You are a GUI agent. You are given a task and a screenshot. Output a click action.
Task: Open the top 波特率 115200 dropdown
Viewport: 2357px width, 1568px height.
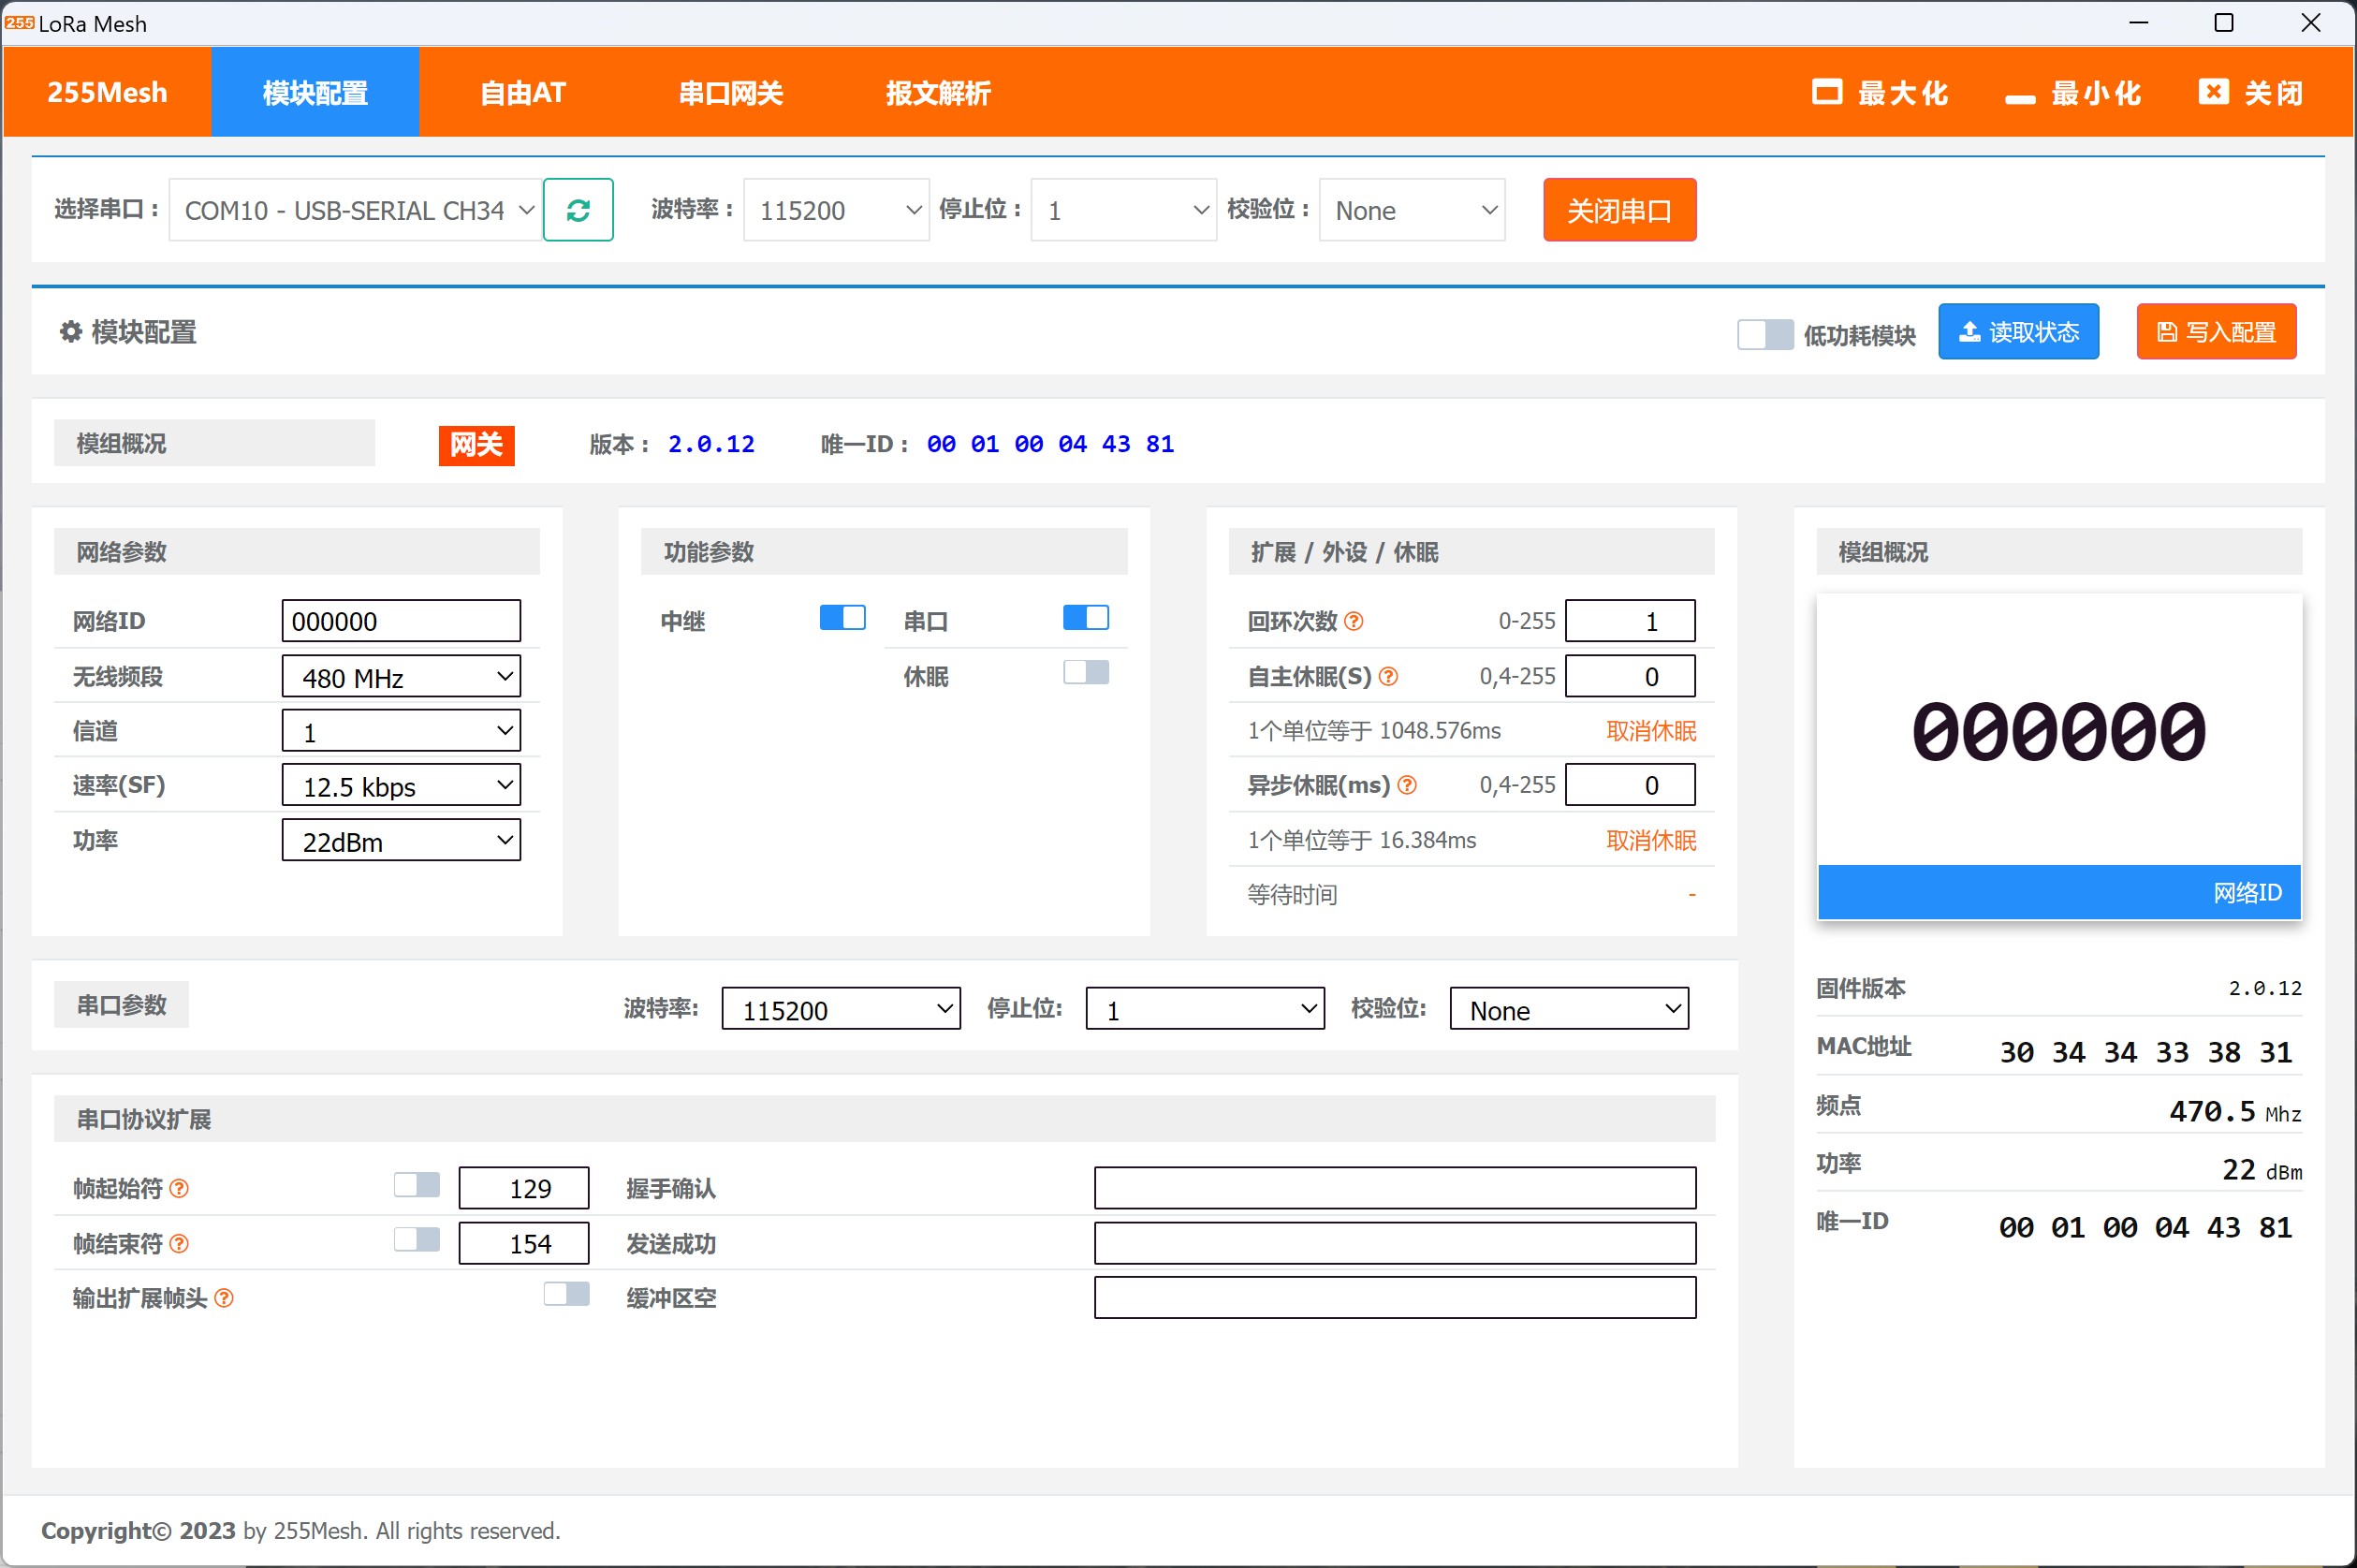point(836,210)
